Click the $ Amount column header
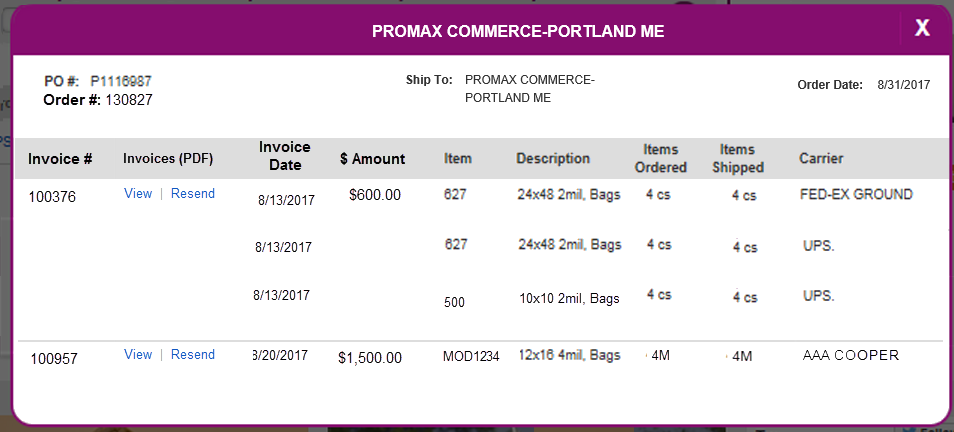954x432 pixels. (x=372, y=159)
